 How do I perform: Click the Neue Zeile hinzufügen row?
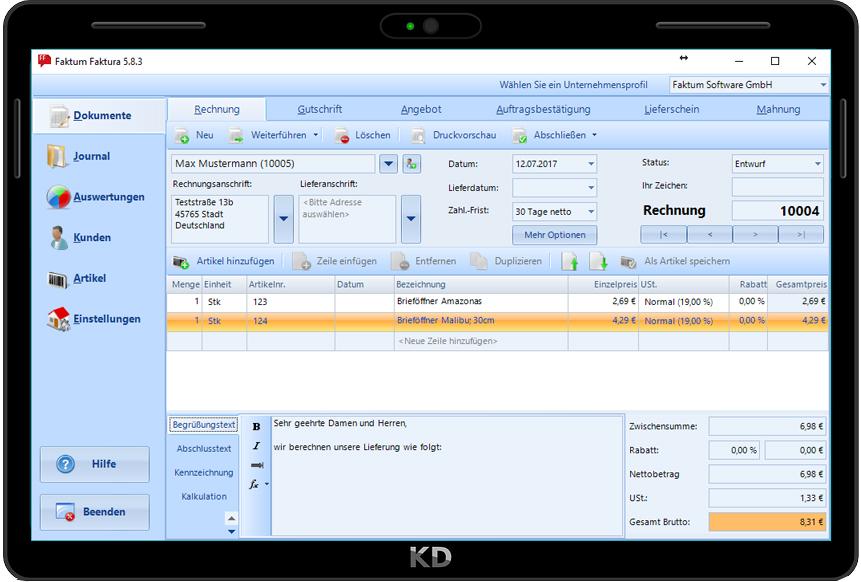(497, 341)
